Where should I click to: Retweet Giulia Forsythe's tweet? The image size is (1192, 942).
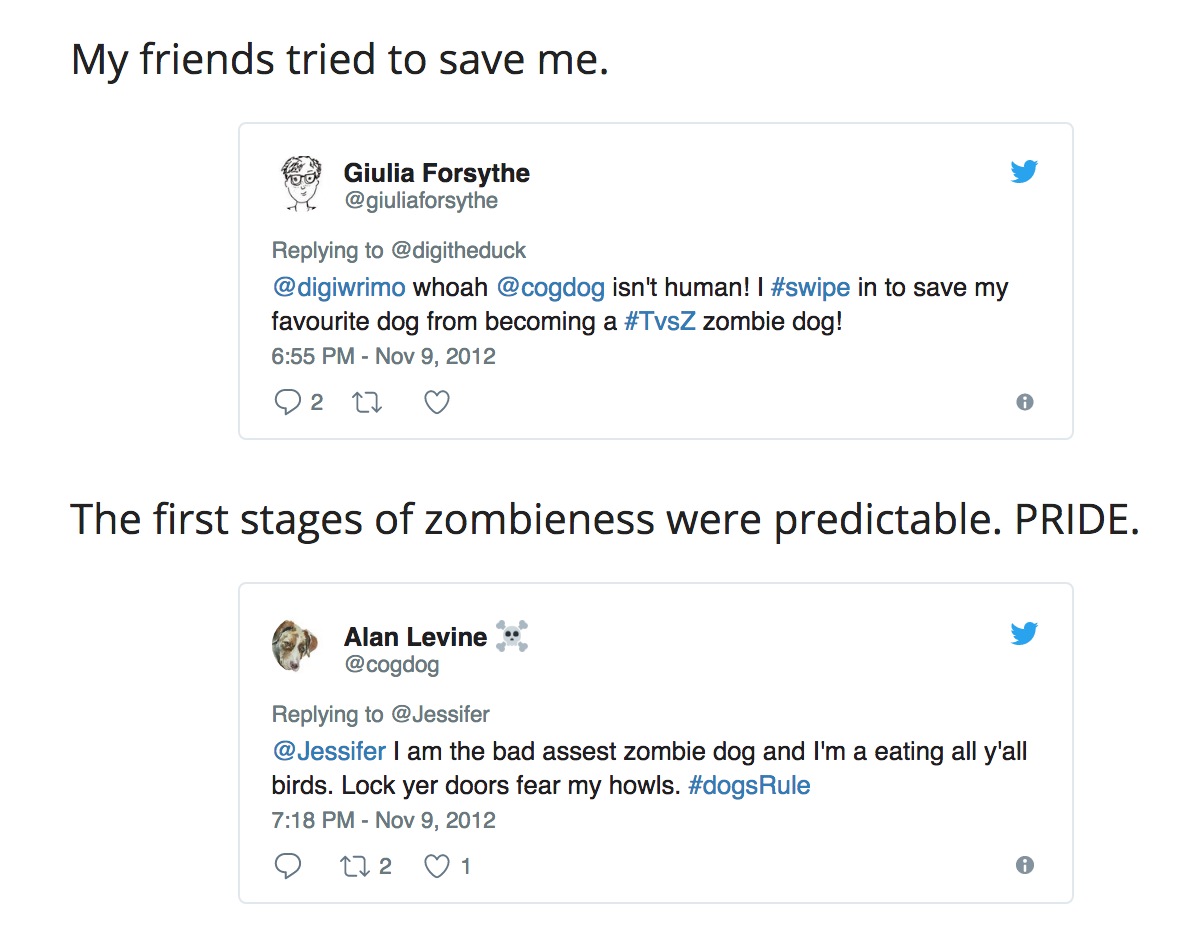pos(367,402)
